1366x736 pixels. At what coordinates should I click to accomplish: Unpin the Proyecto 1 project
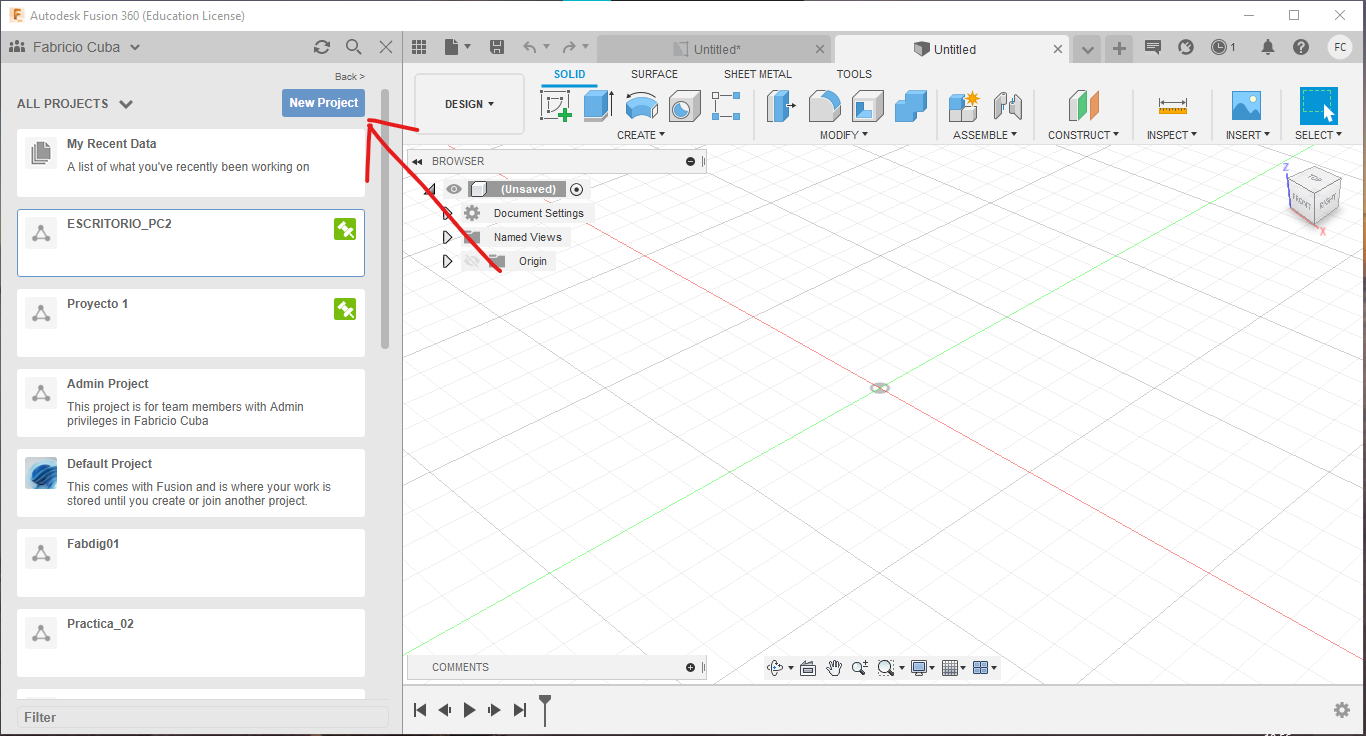click(345, 310)
